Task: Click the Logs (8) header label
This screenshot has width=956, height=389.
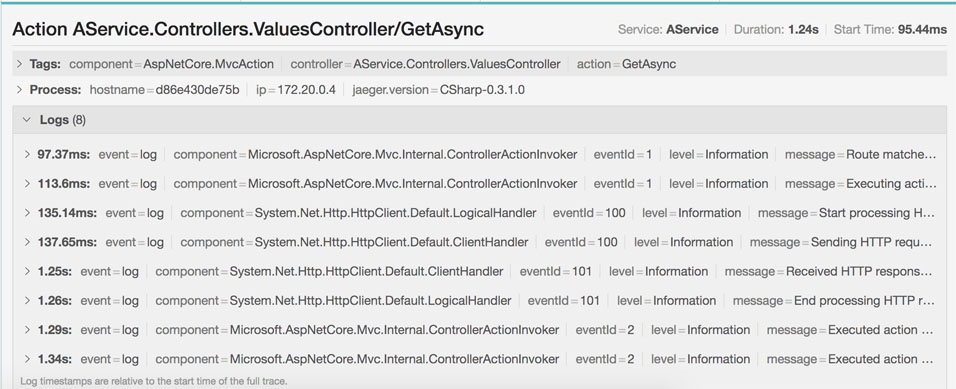Action: 63,120
